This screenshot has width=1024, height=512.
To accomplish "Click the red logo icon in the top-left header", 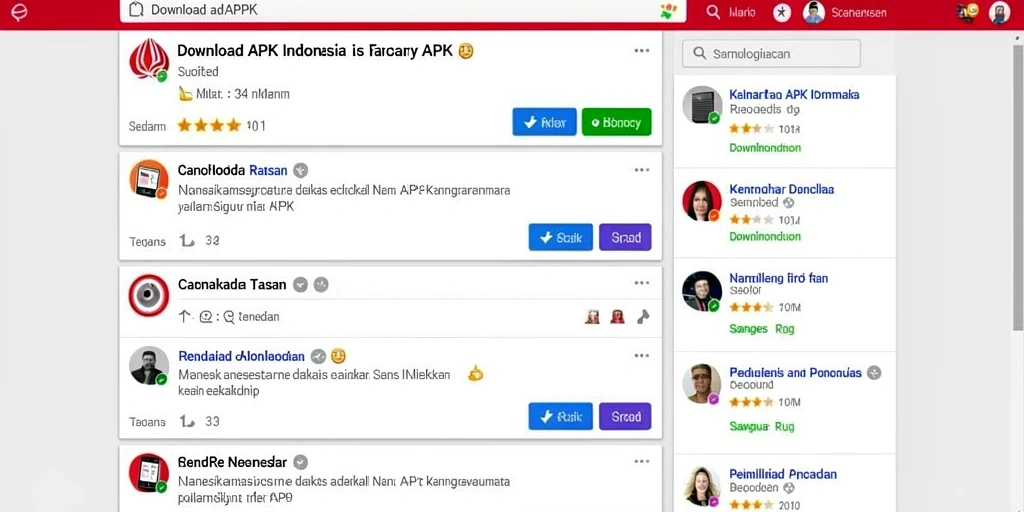I will [20, 12].
